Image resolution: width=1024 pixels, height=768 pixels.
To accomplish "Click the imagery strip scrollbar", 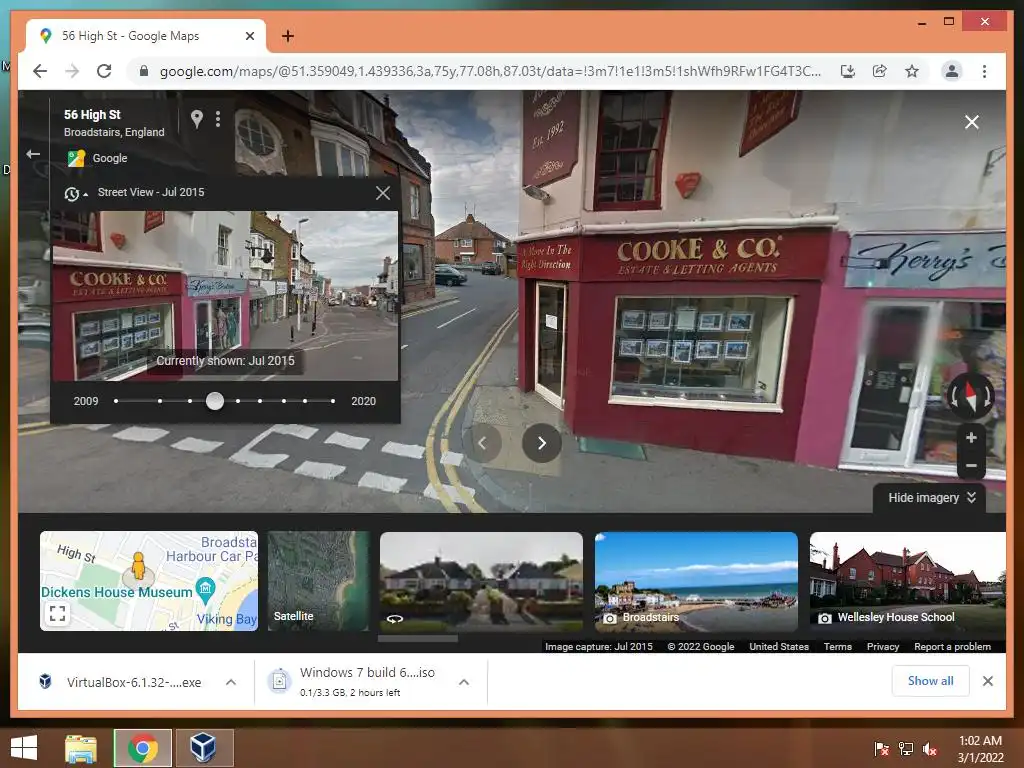I will coord(418,639).
